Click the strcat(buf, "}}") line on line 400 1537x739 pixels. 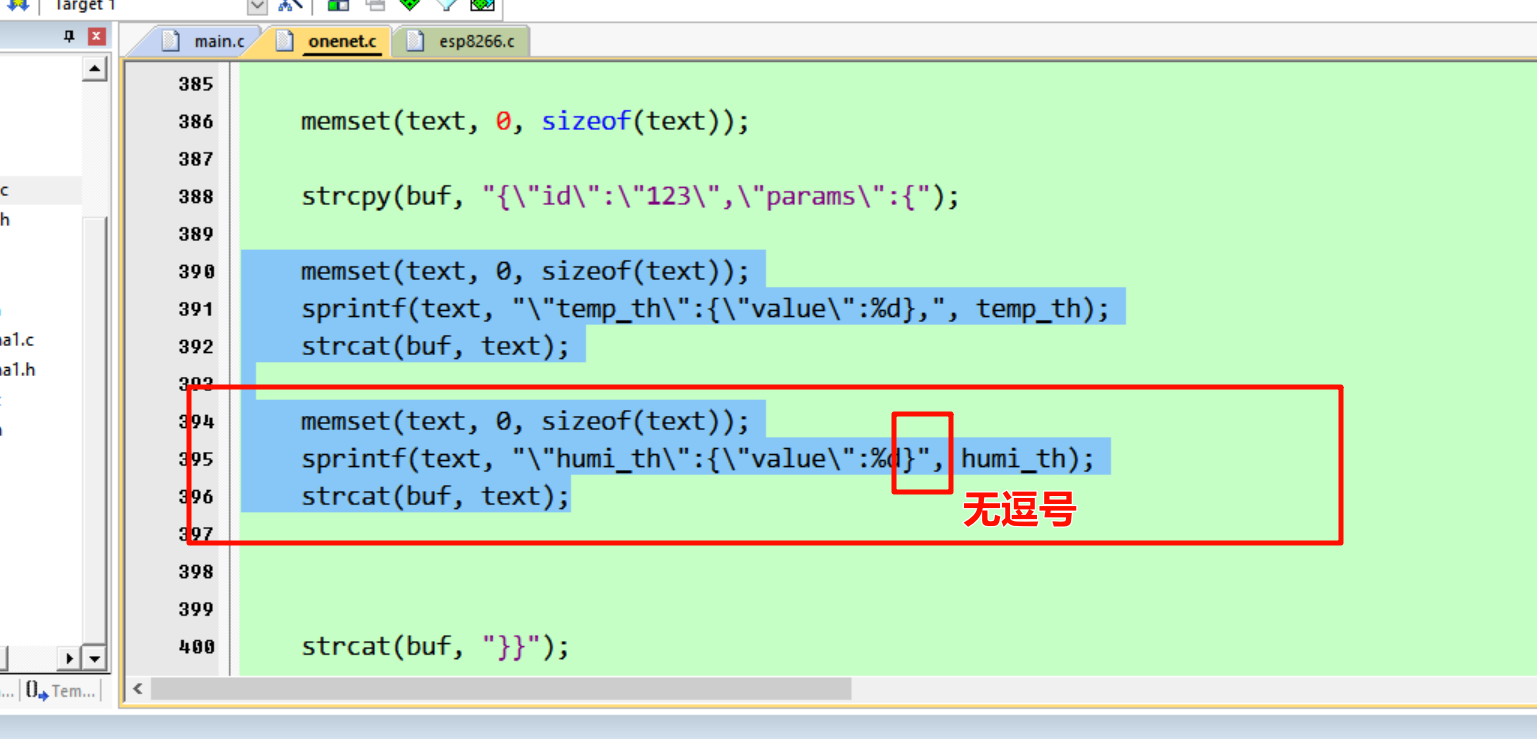(x=435, y=647)
